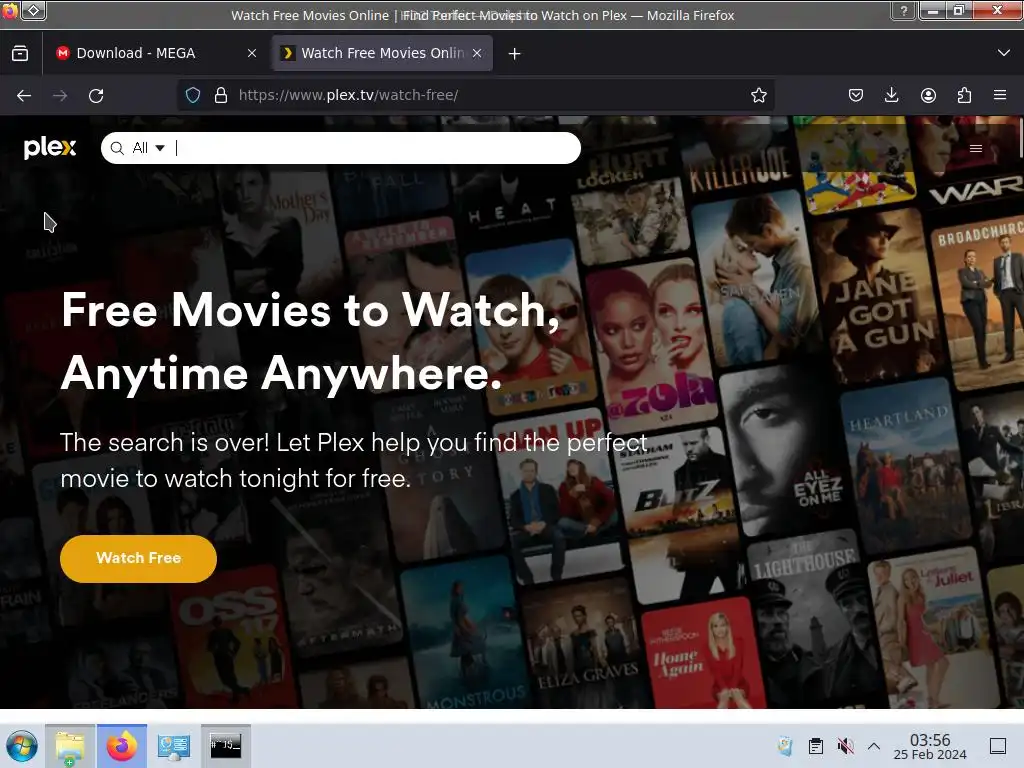Click the show desktop button
Viewport: 1024px width, 768px height.
coord(998,746)
